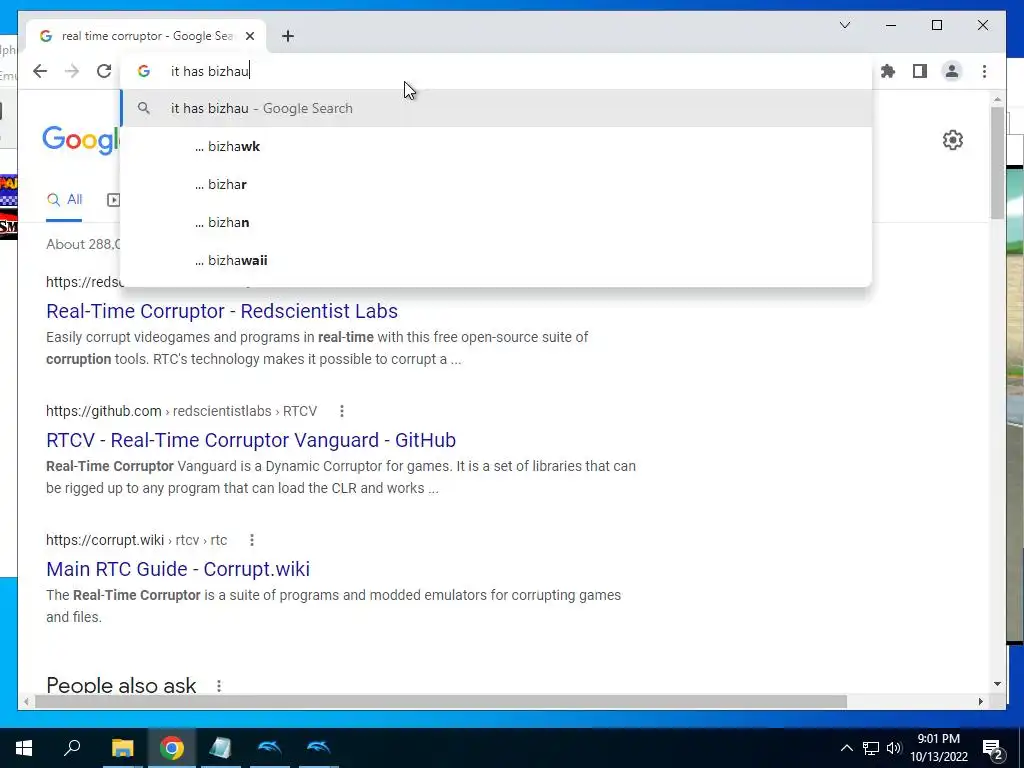Select the All search results tab
1024x768 pixels.
click(x=64, y=200)
